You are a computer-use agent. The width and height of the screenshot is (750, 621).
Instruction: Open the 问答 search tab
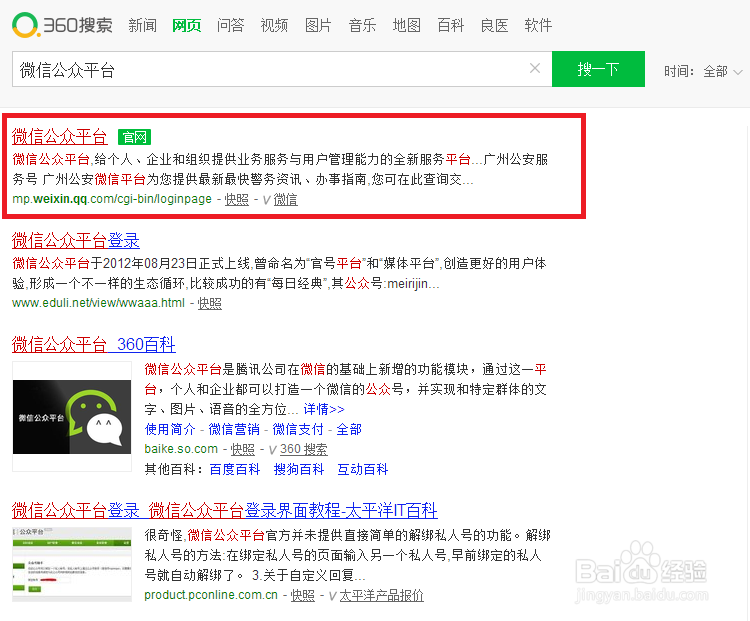coord(231,25)
